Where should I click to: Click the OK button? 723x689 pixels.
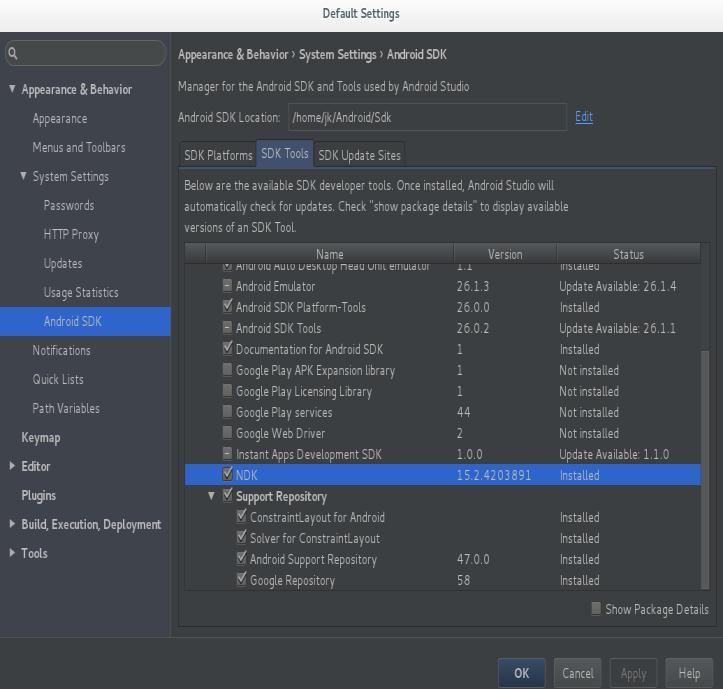522,673
